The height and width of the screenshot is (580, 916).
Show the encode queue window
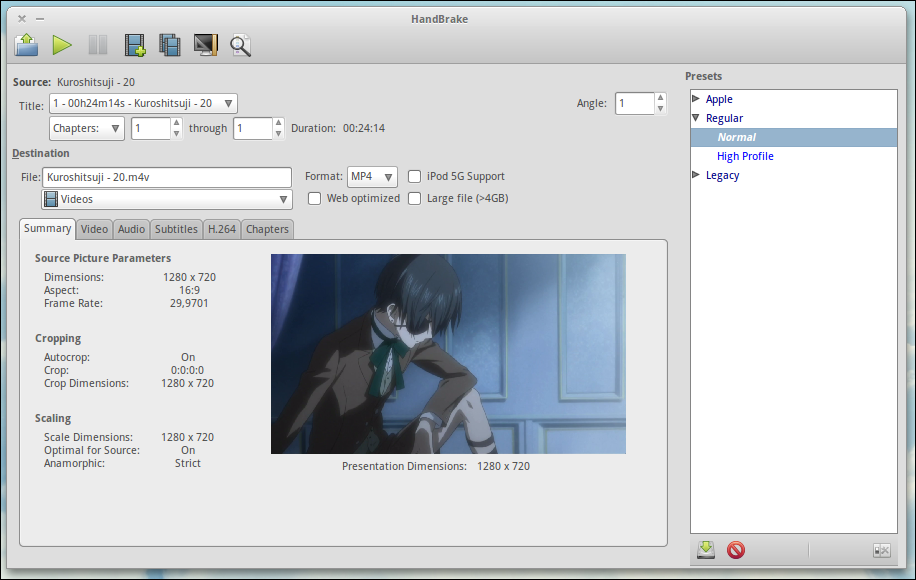click(169, 45)
